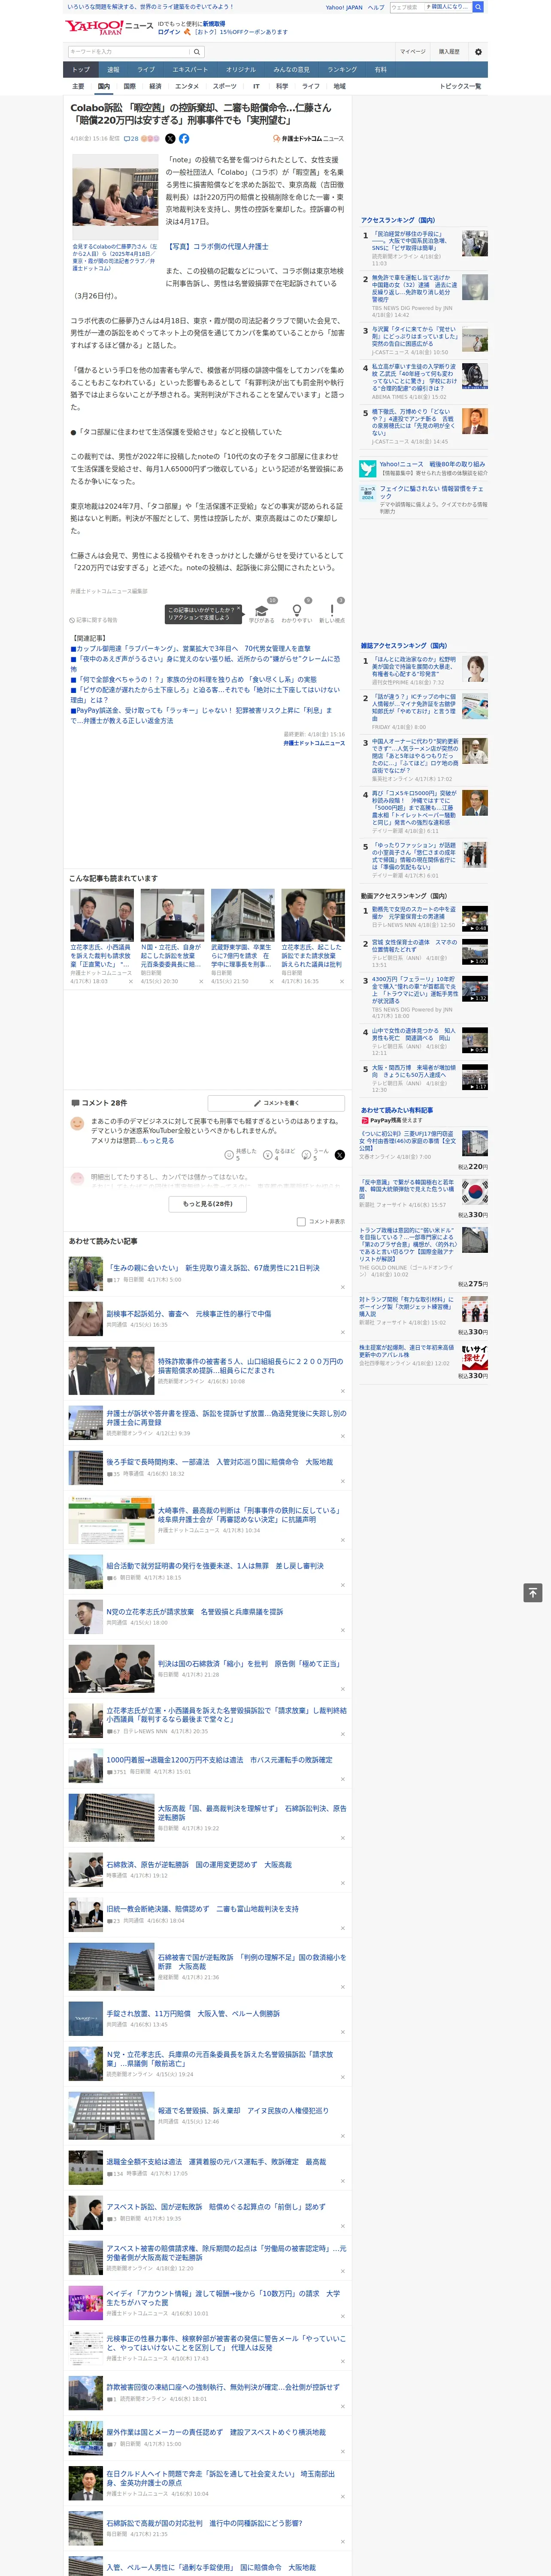Click the 共感した smiley reaction on comment
This screenshot has width=551, height=2576.
point(229,1154)
